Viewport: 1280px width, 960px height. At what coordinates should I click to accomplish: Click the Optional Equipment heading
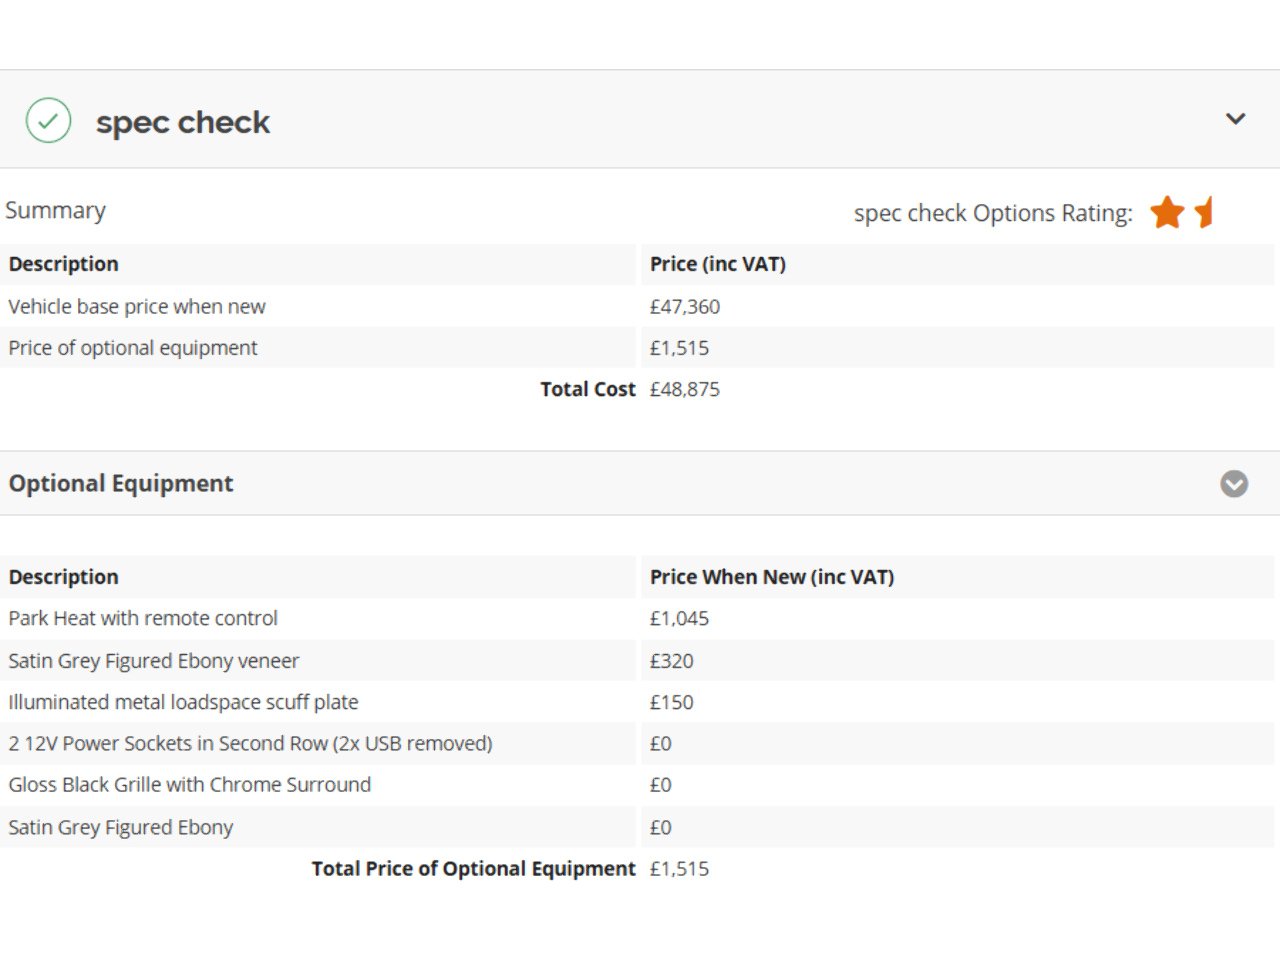(x=121, y=484)
